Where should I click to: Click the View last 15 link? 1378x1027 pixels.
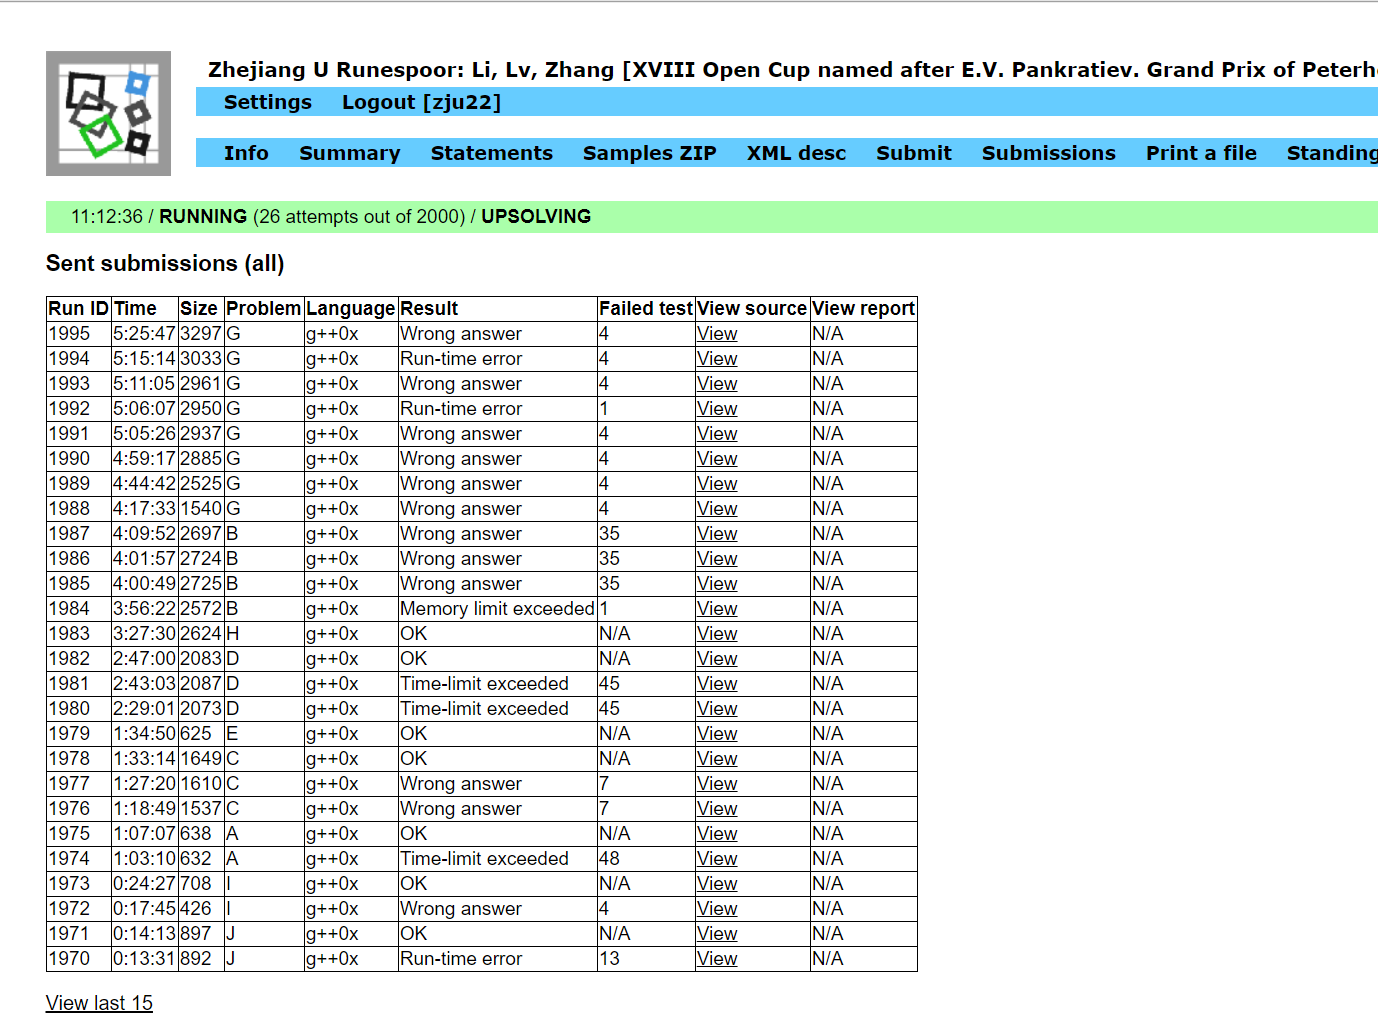99,1003
